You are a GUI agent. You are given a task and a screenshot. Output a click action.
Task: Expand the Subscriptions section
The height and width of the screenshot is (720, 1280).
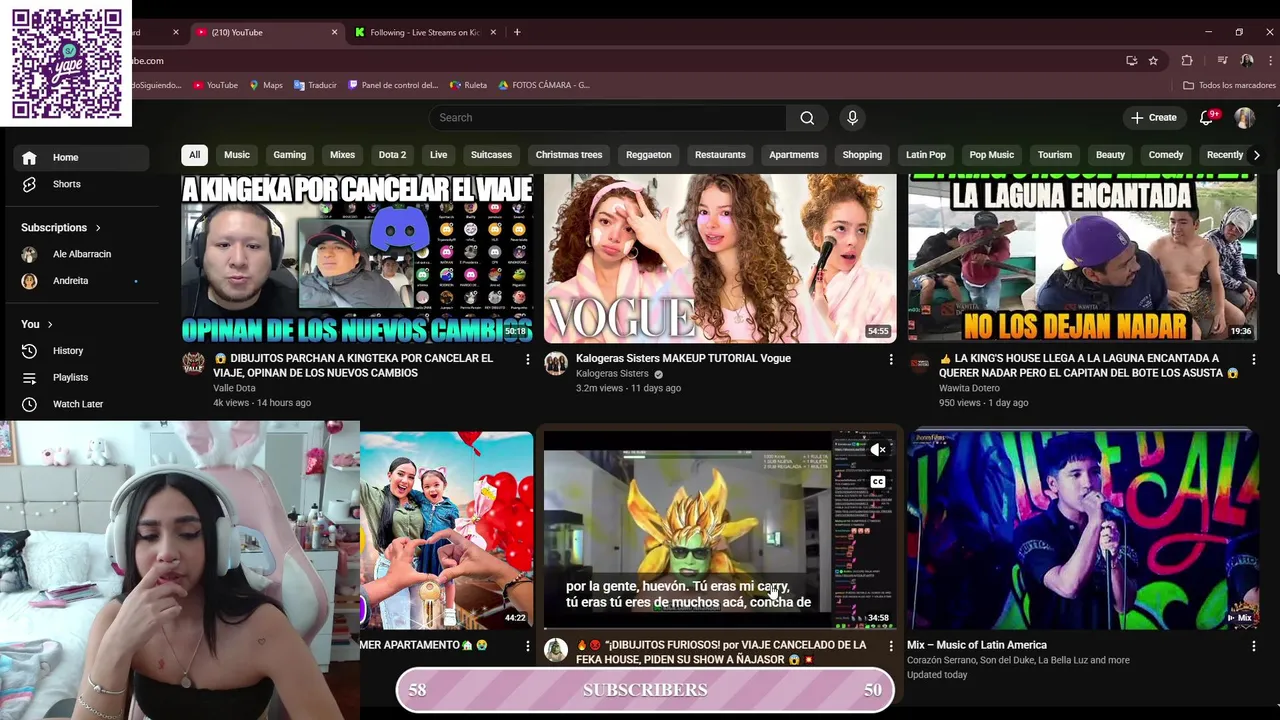point(61,228)
